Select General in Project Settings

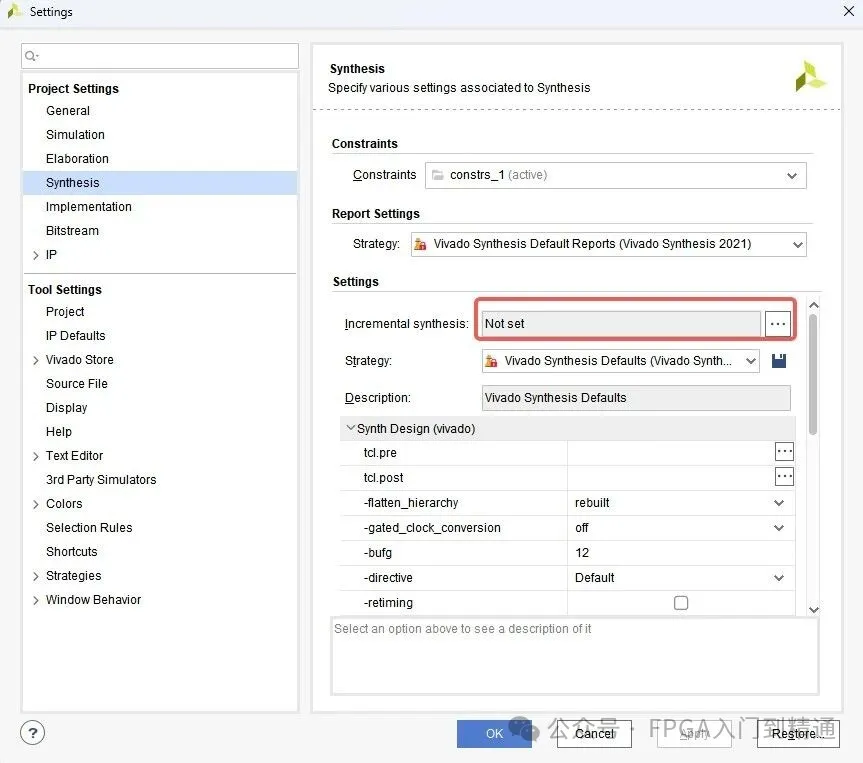point(68,111)
